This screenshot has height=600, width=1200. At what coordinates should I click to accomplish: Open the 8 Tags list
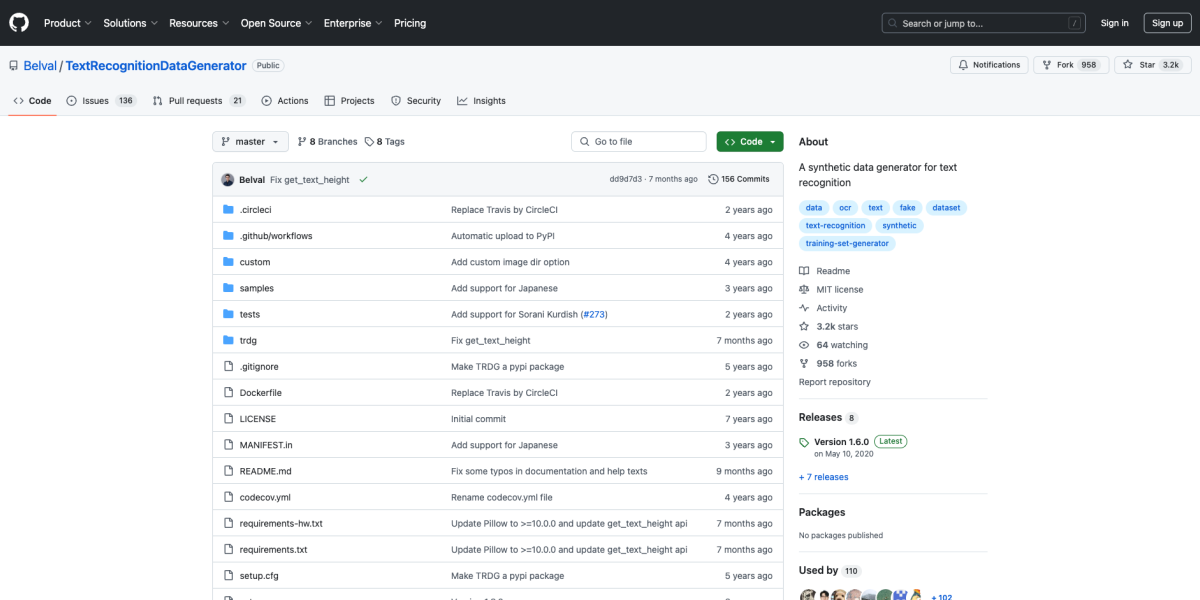click(385, 142)
